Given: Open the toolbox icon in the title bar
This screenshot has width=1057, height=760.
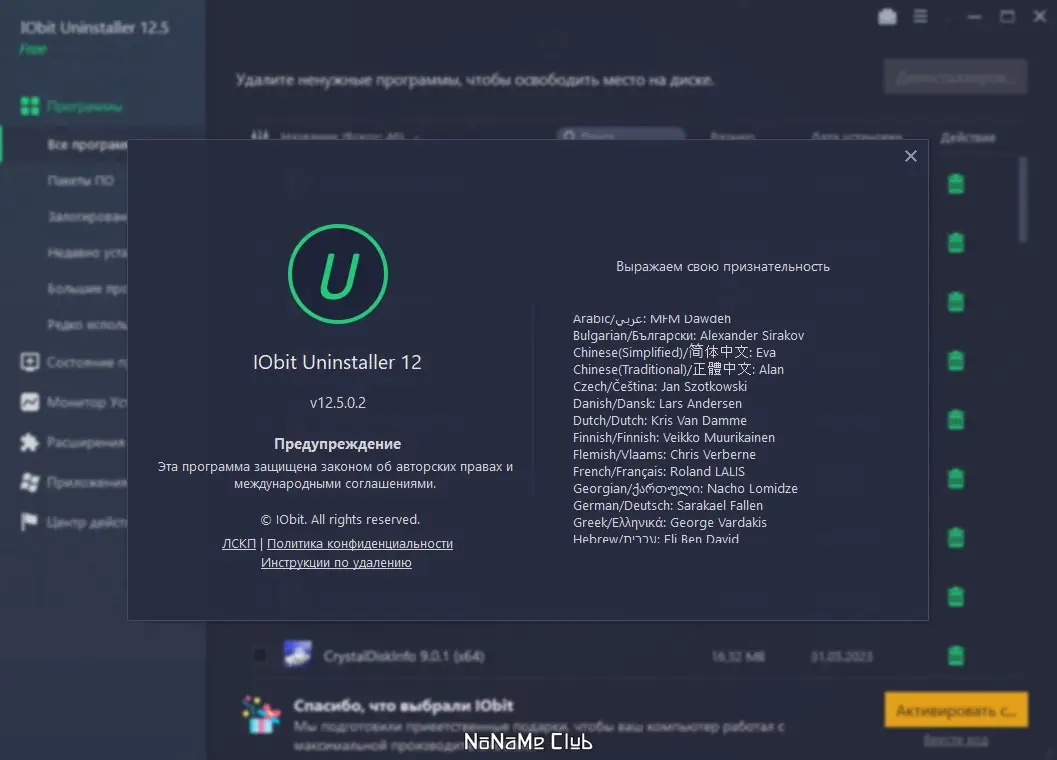Looking at the screenshot, I should point(888,16).
